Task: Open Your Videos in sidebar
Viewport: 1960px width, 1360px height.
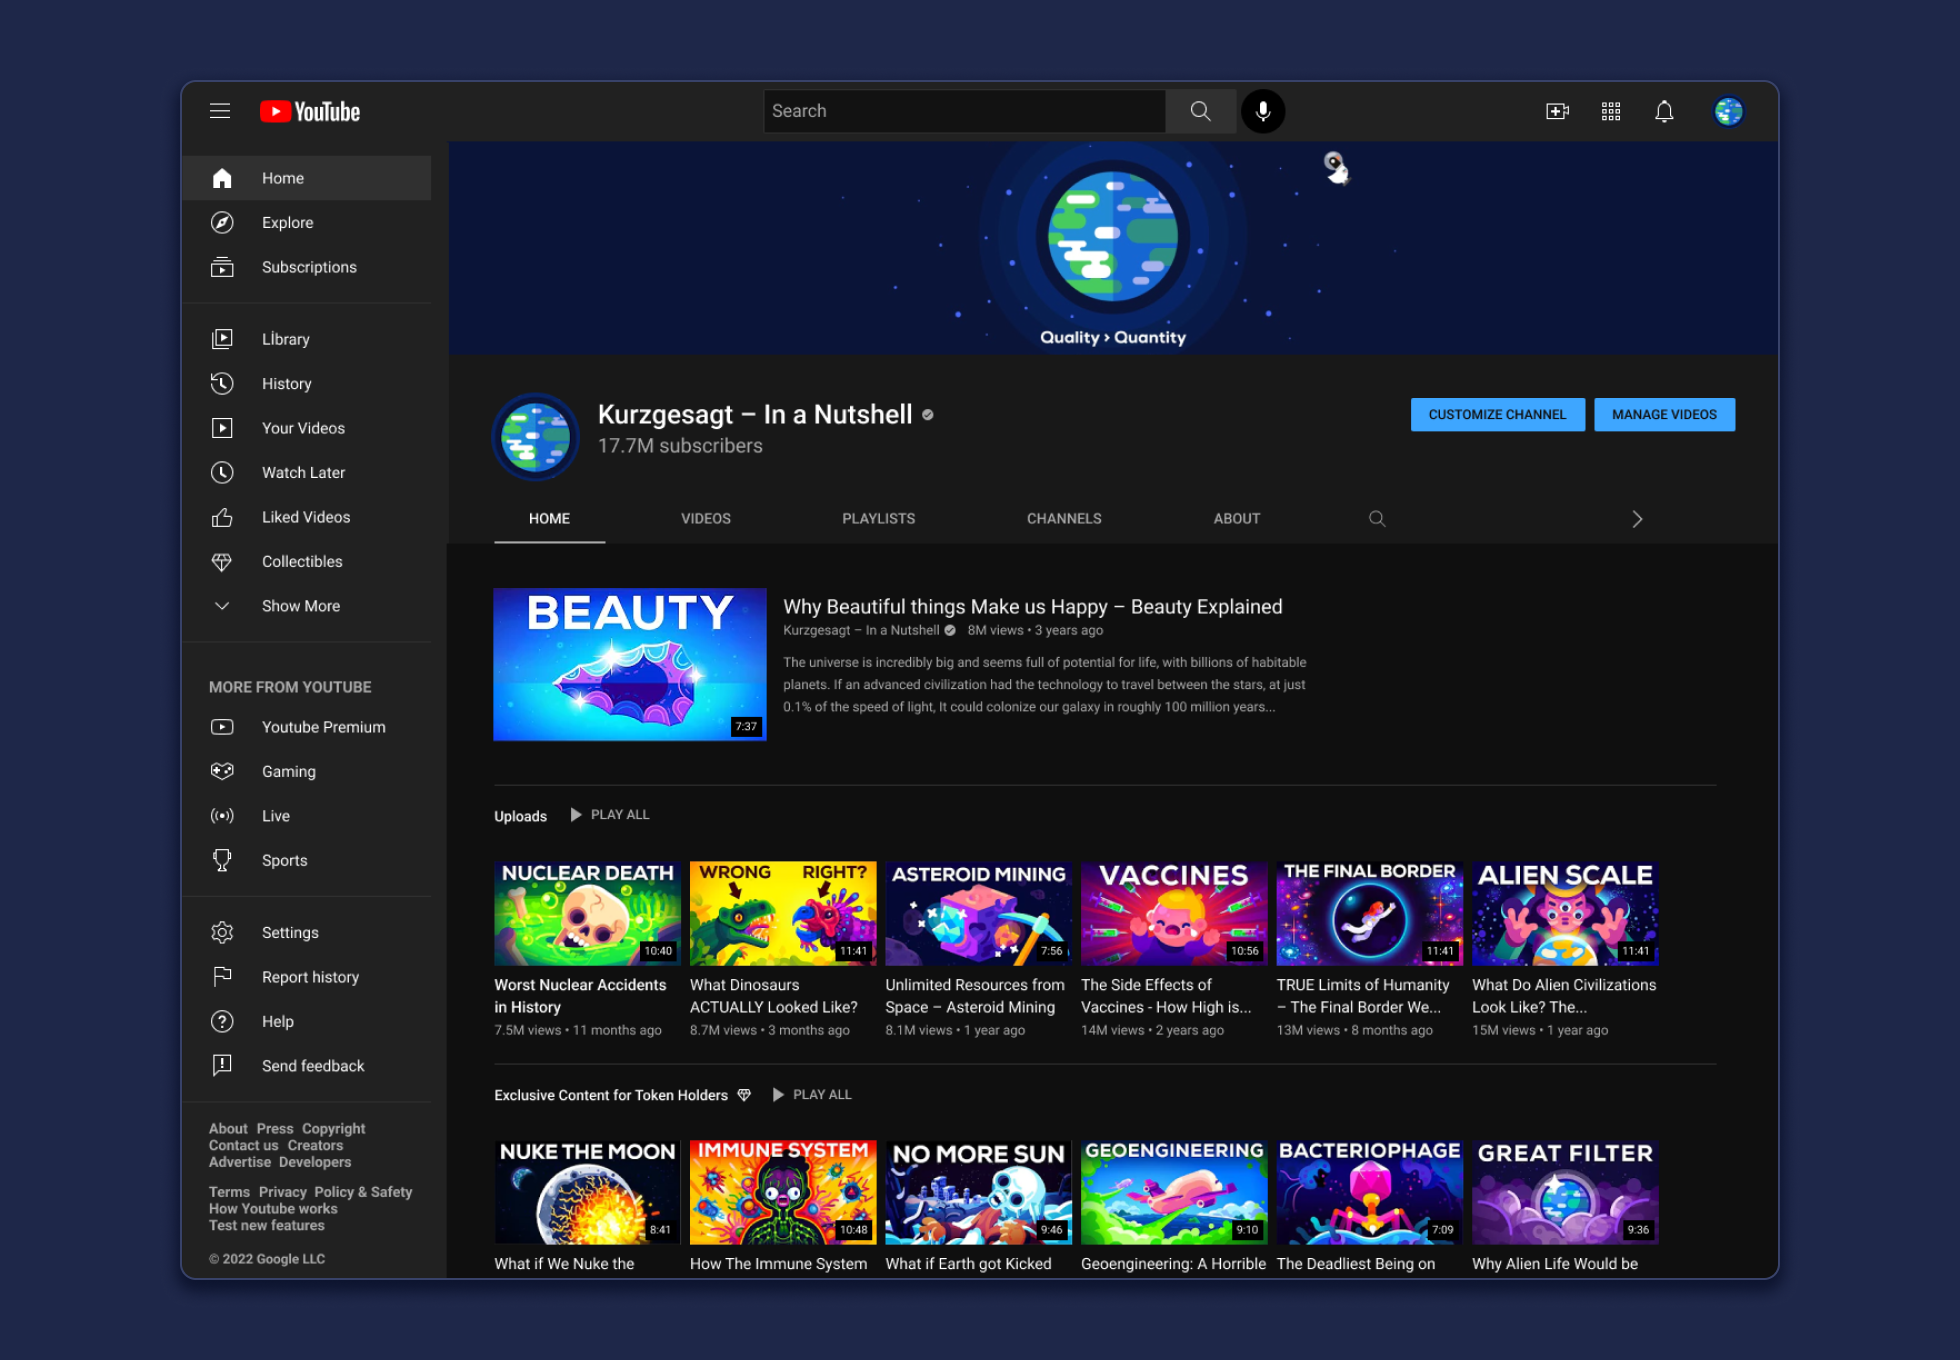Action: pyautogui.click(x=307, y=428)
